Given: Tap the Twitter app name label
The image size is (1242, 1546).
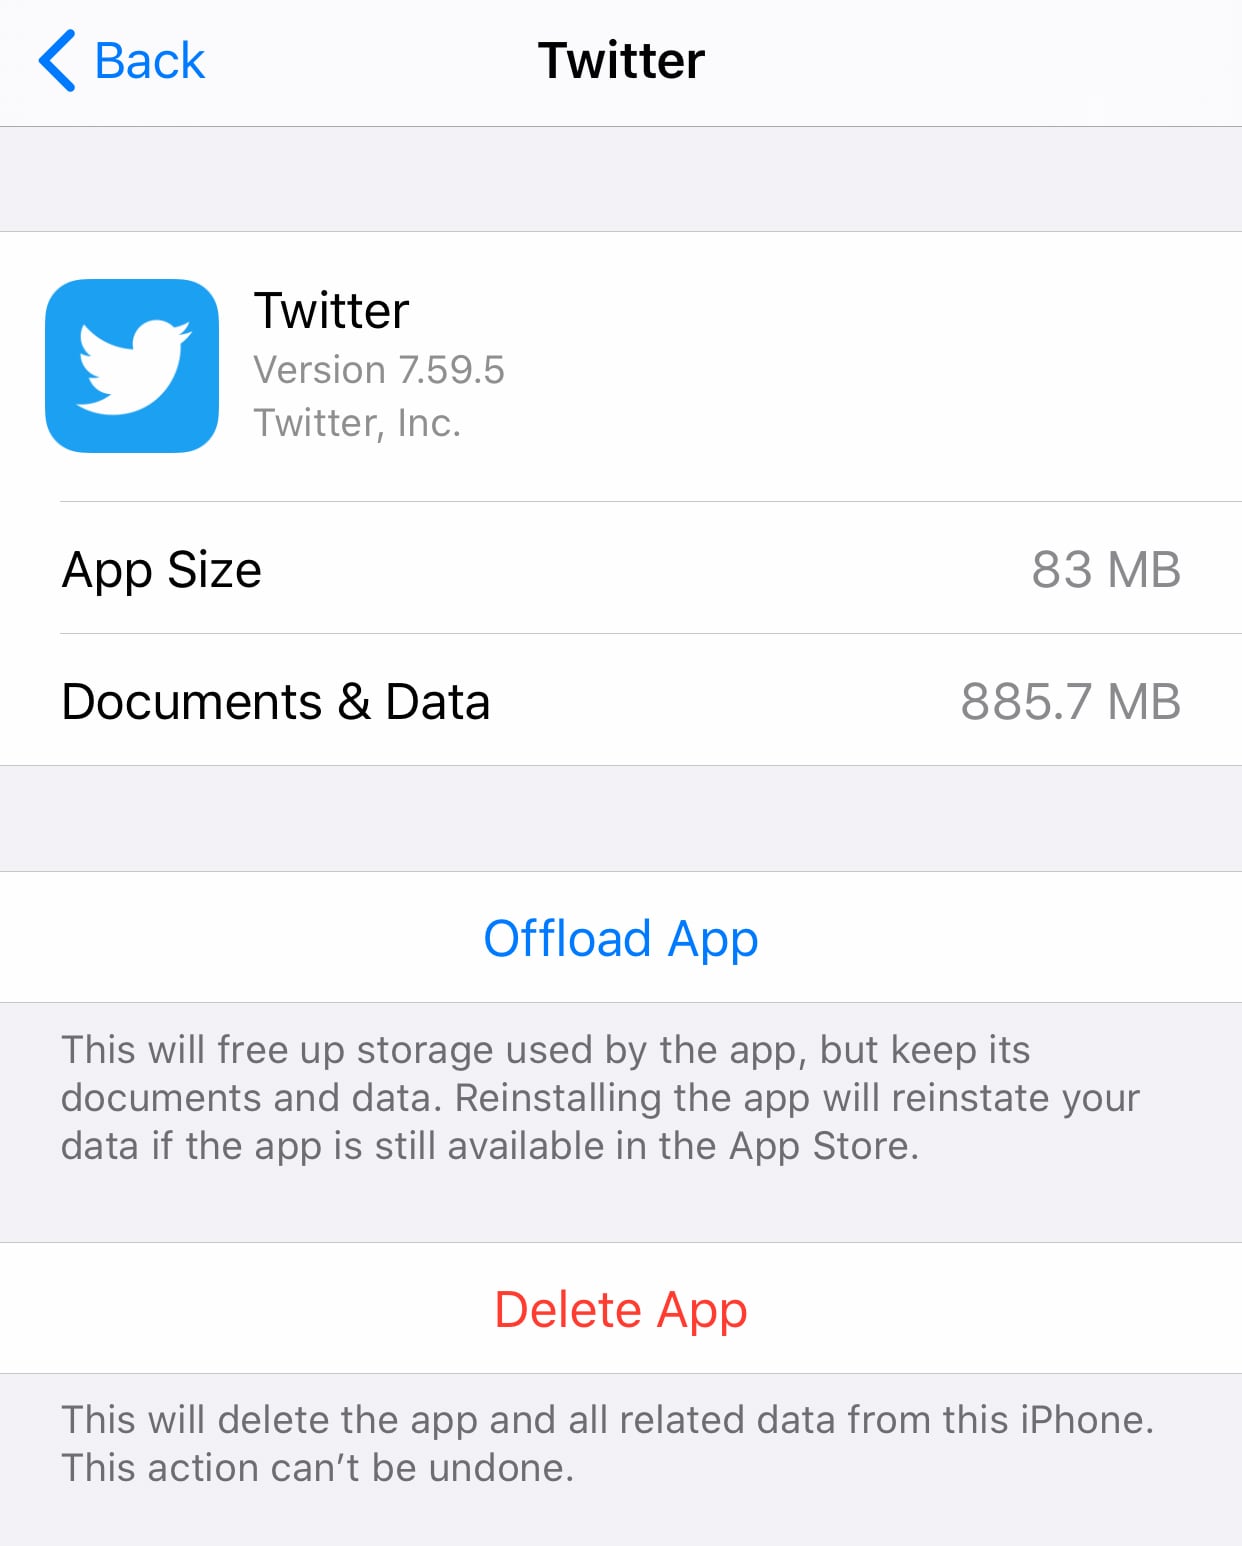Looking at the screenshot, I should click(x=331, y=310).
